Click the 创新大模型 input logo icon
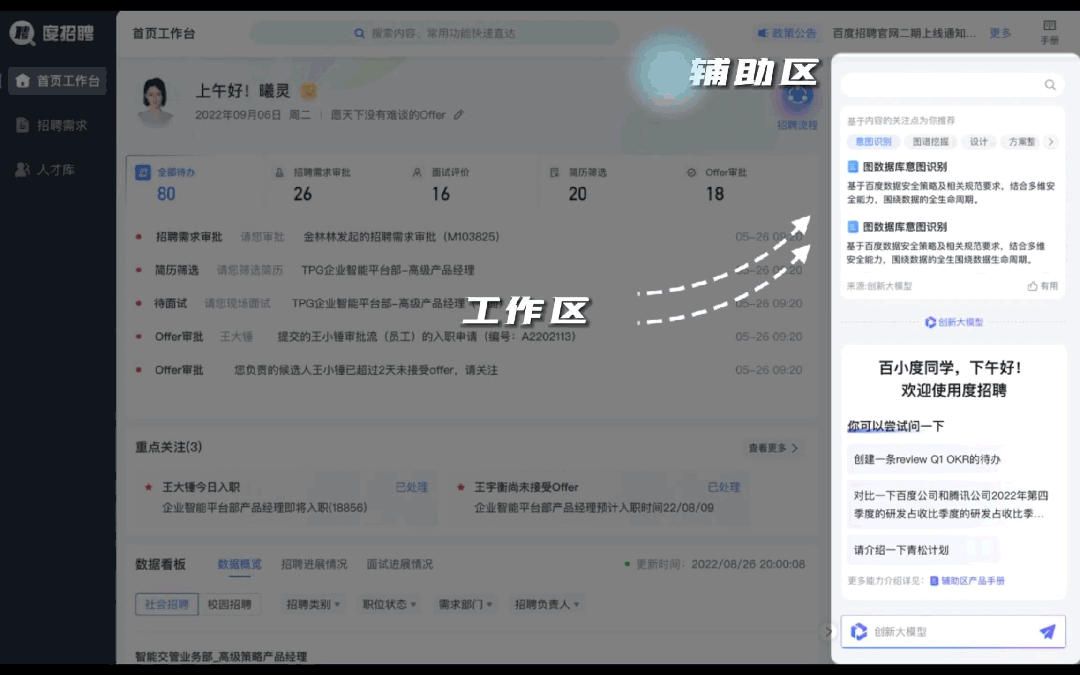The width and height of the screenshot is (1080, 675). point(859,632)
